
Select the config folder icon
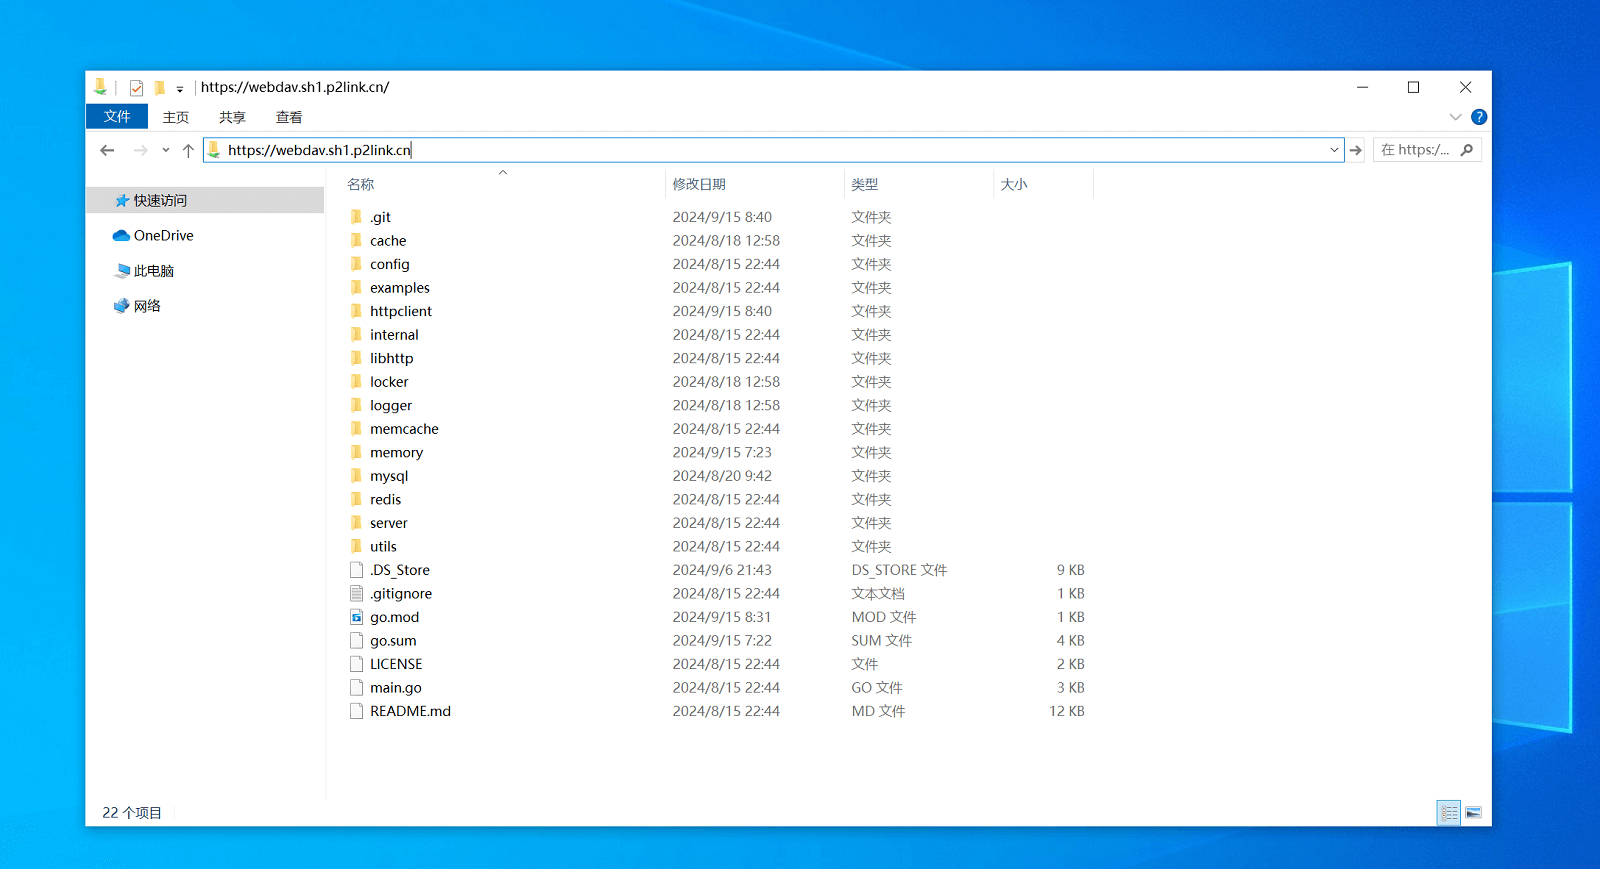pos(356,264)
